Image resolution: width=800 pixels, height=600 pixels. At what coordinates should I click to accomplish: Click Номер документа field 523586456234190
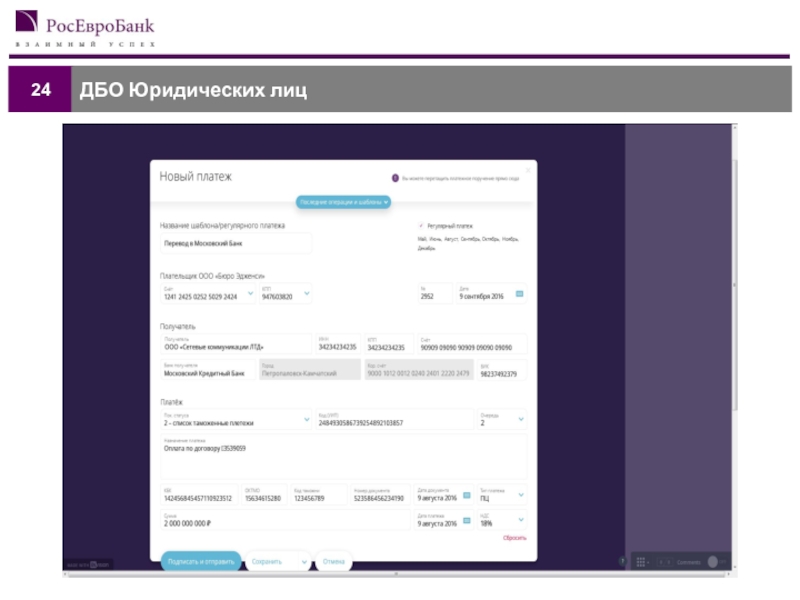[381, 495]
